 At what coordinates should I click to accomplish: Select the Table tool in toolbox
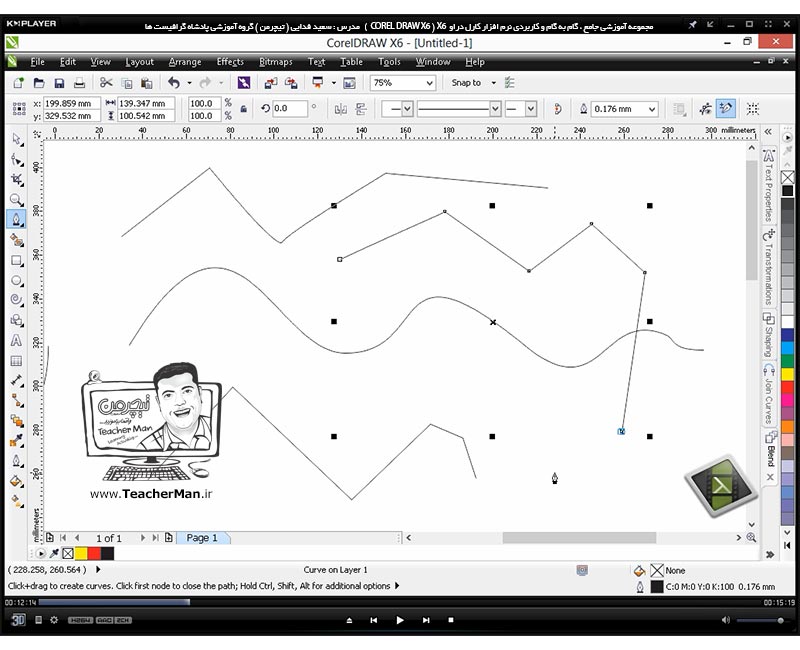[x=16, y=361]
